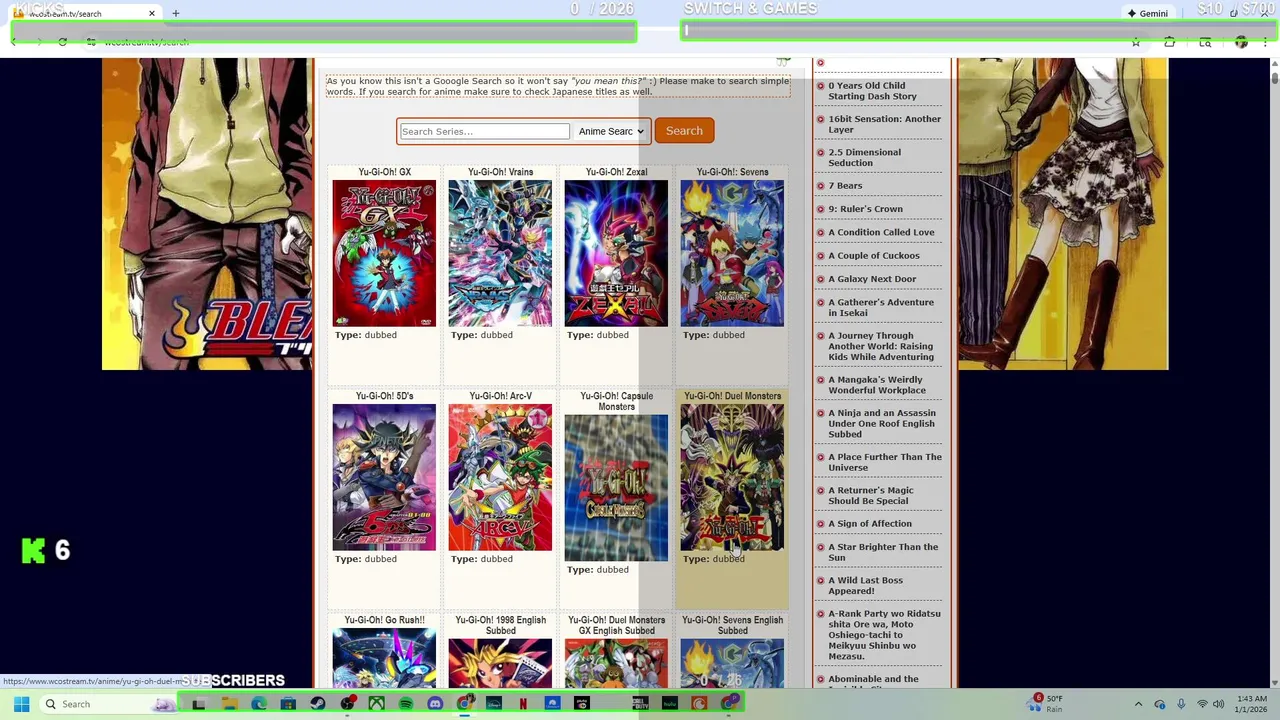Open a new browser tab

(x=175, y=13)
